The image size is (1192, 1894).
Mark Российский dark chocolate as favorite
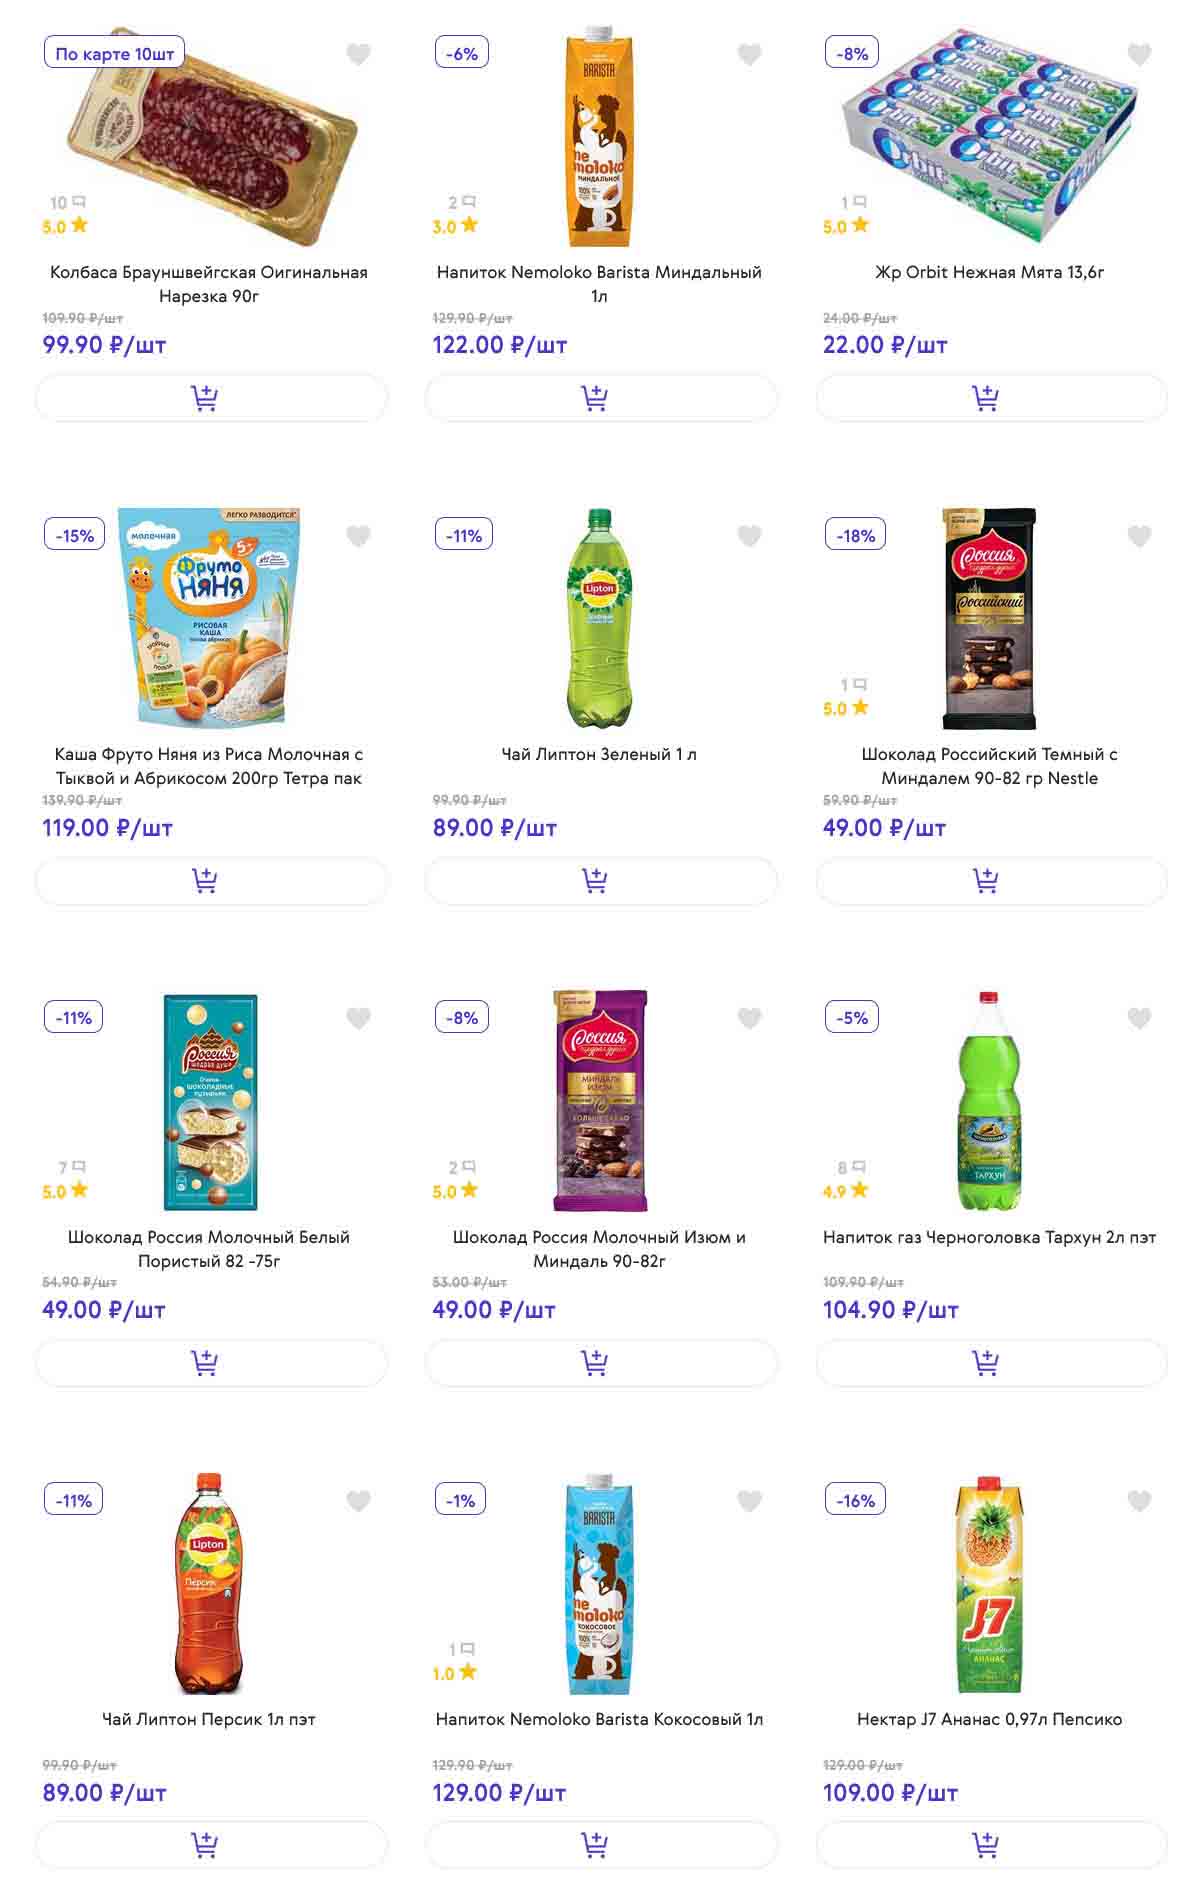click(x=1139, y=536)
